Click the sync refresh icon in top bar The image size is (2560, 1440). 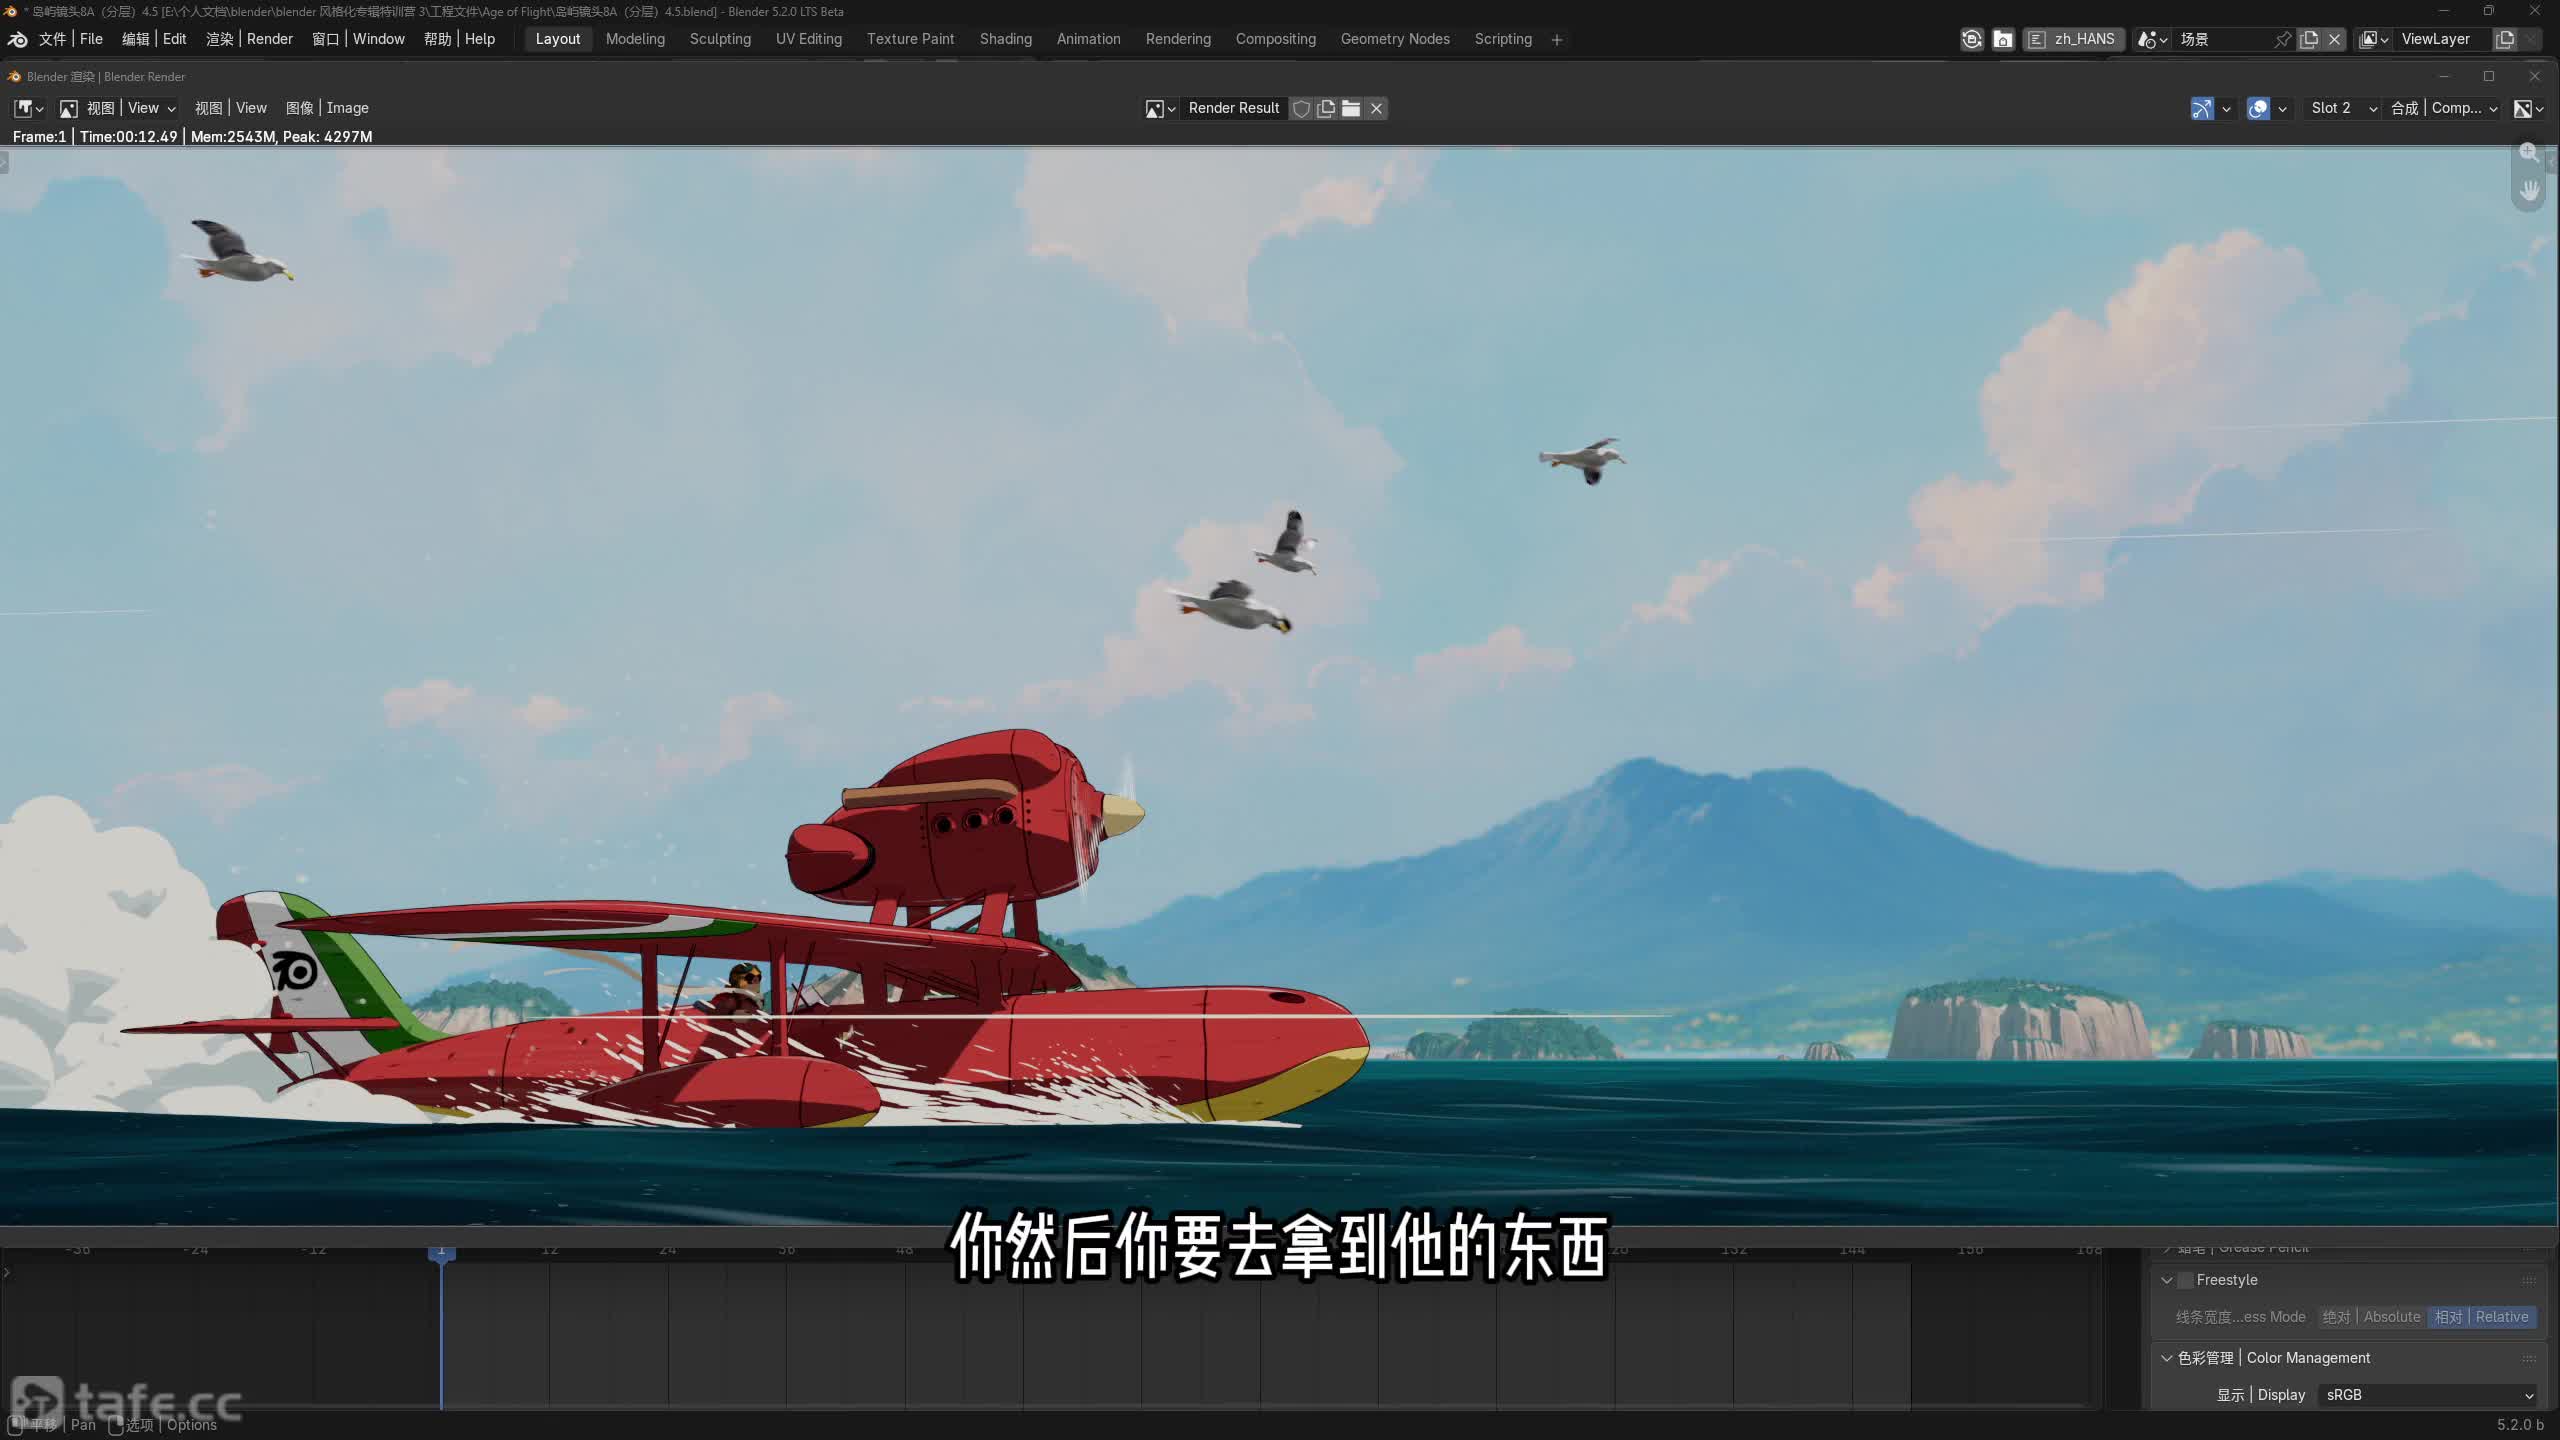(1972, 39)
